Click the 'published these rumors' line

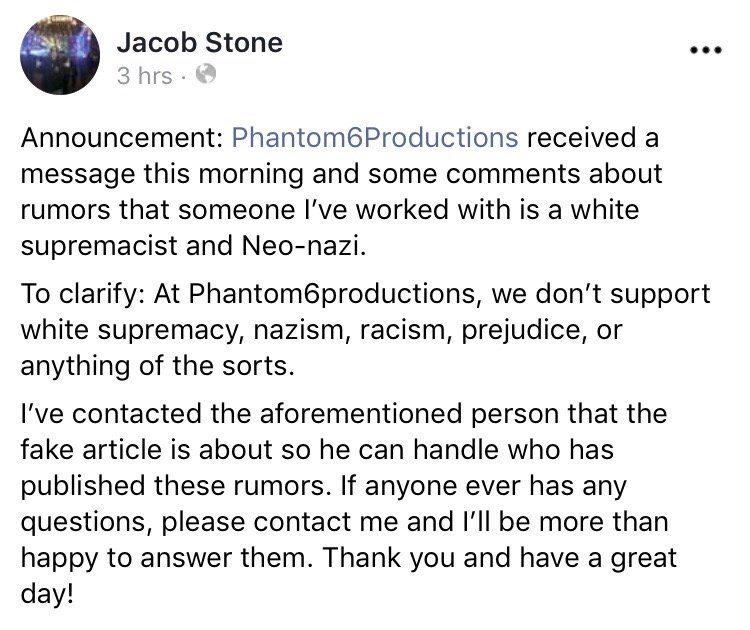click(323, 486)
